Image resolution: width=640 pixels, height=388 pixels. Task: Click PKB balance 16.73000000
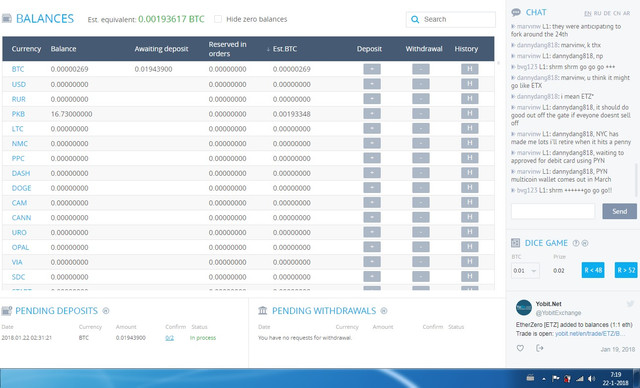[x=71, y=114]
